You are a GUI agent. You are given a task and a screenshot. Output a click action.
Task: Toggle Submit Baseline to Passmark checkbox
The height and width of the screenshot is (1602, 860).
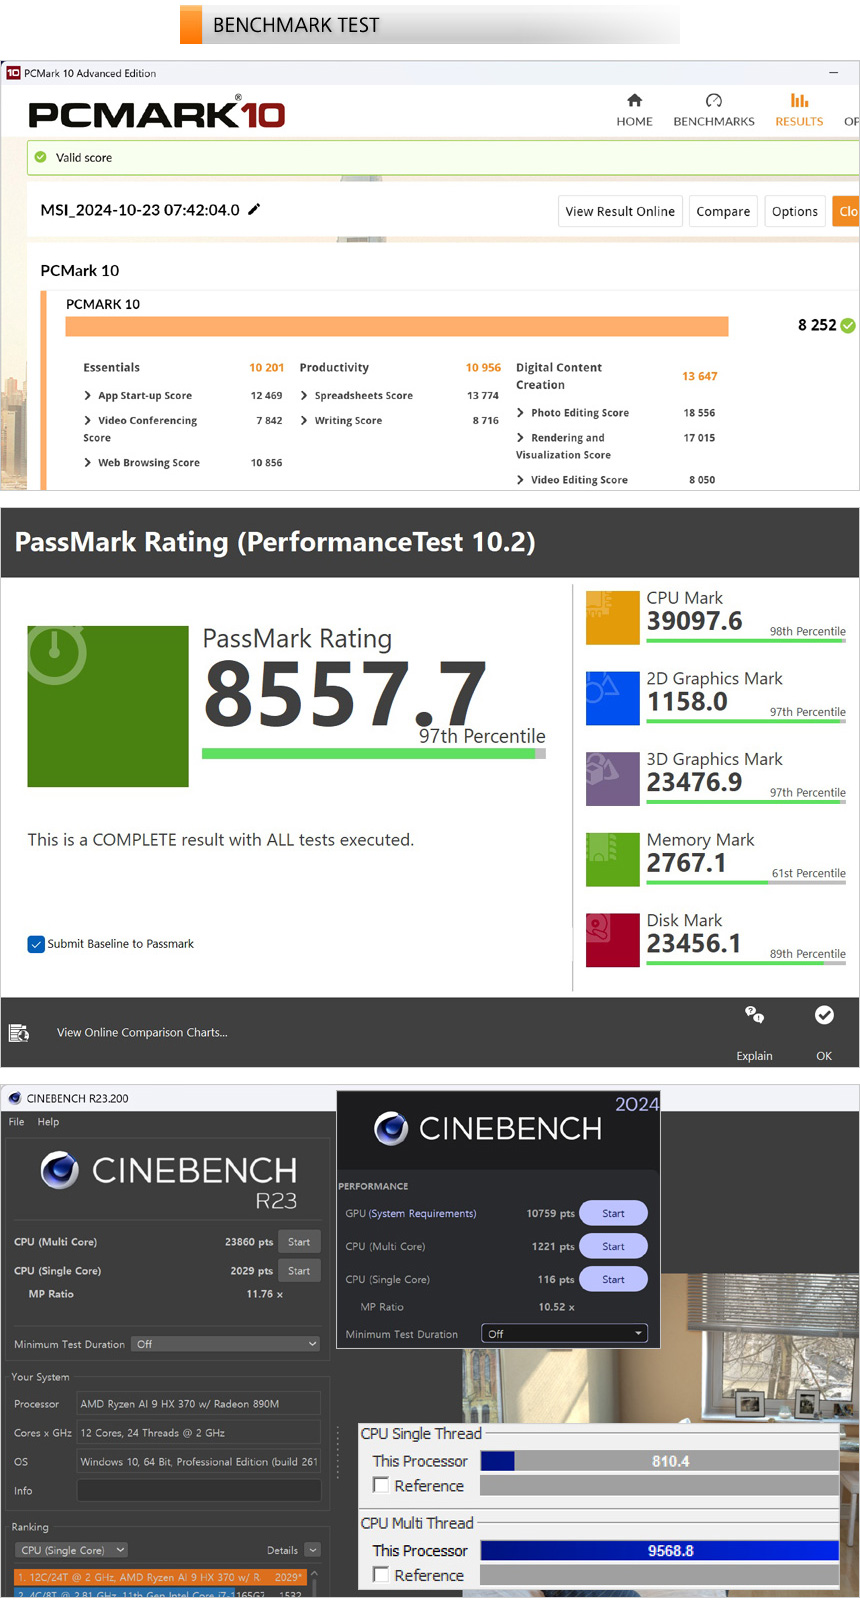[x=36, y=944]
